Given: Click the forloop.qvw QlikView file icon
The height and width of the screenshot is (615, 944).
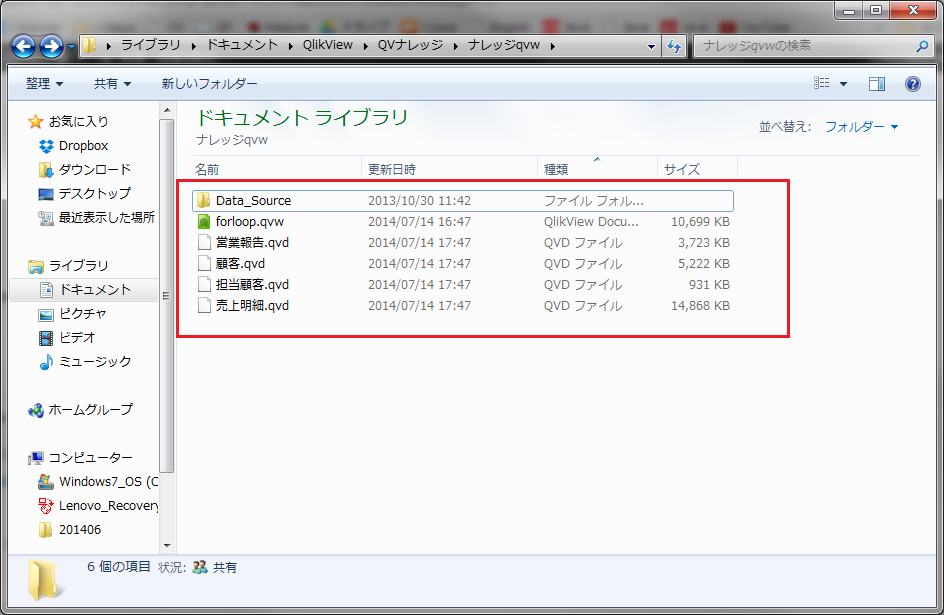Looking at the screenshot, I should 204,221.
